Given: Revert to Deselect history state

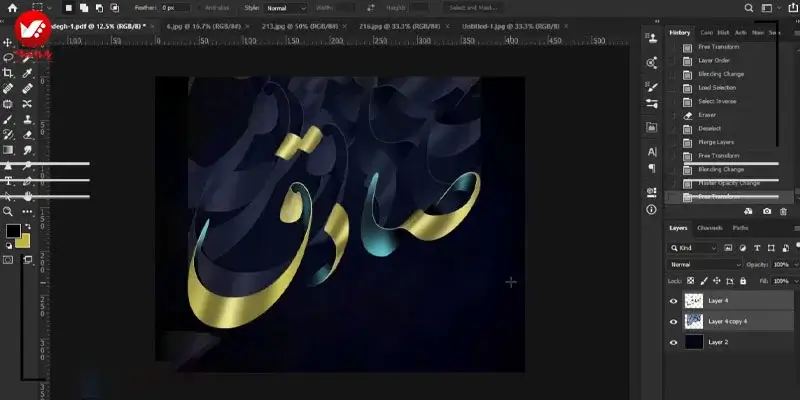Looking at the screenshot, I should pos(709,129).
